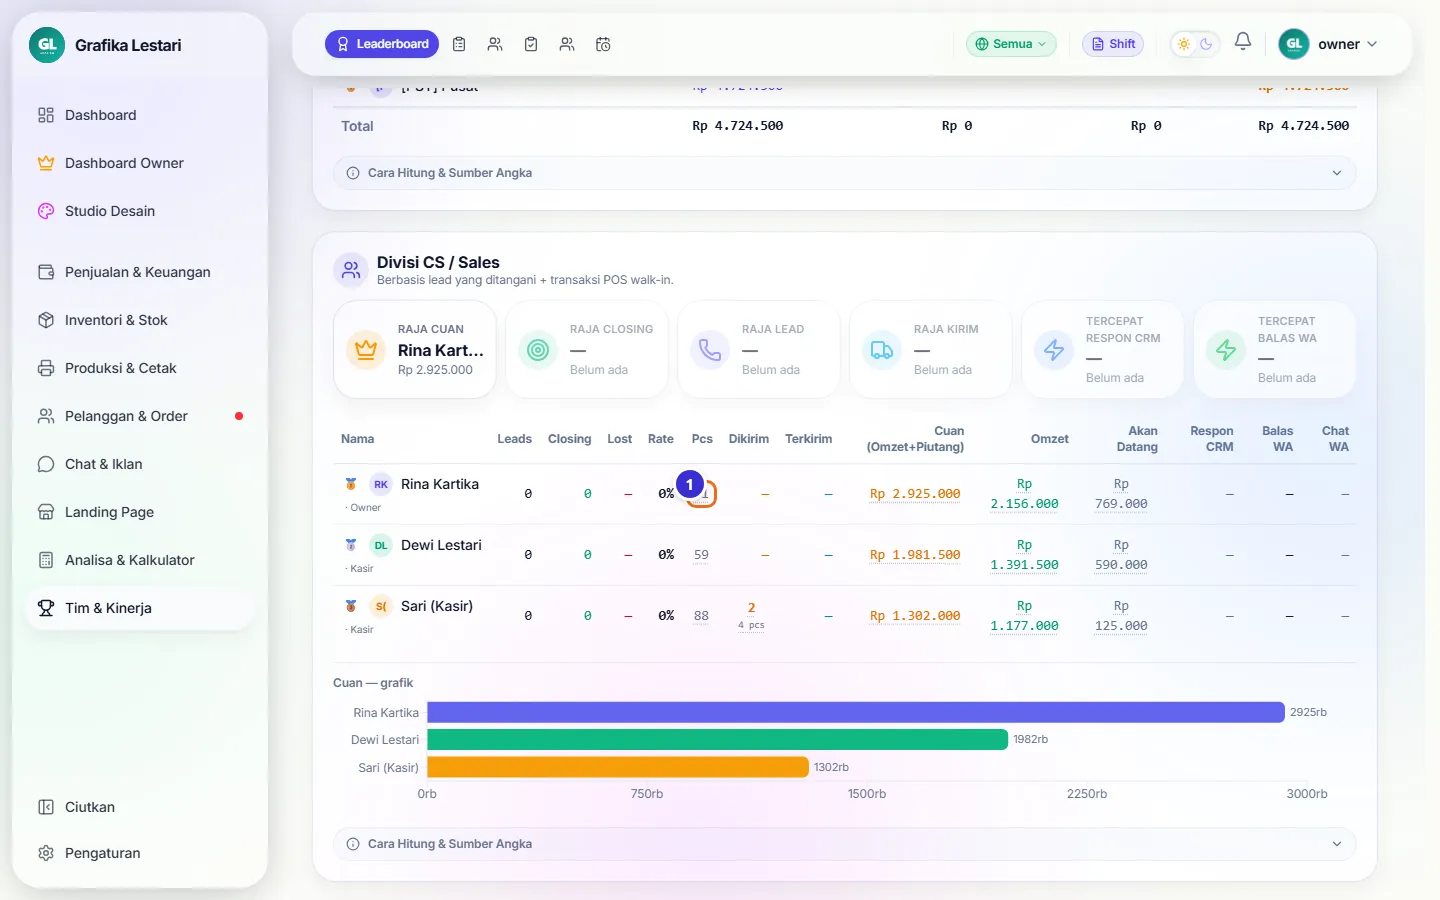Image resolution: width=1440 pixels, height=900 pixels.
Task: Open the Semua filter dropdown
Action: point(1011,44)
